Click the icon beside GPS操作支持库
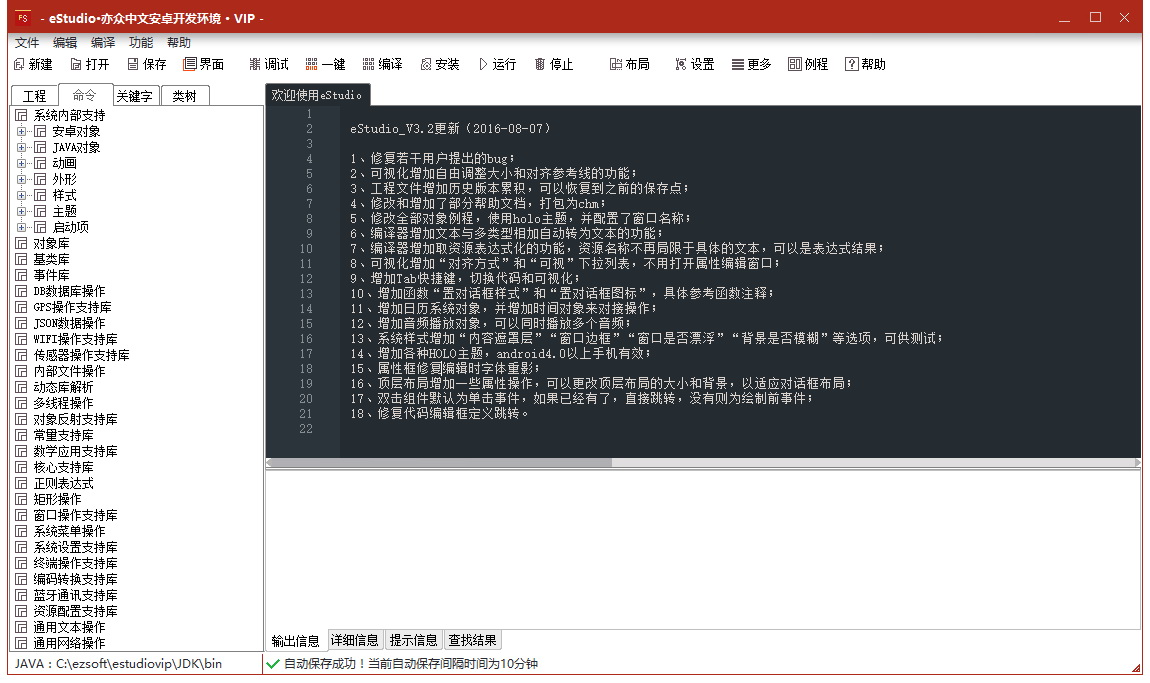 click(x=21, y=307)
